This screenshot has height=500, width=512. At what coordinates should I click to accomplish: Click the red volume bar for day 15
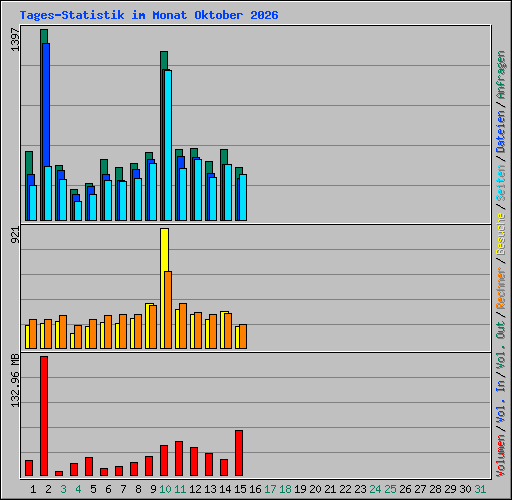239,453
